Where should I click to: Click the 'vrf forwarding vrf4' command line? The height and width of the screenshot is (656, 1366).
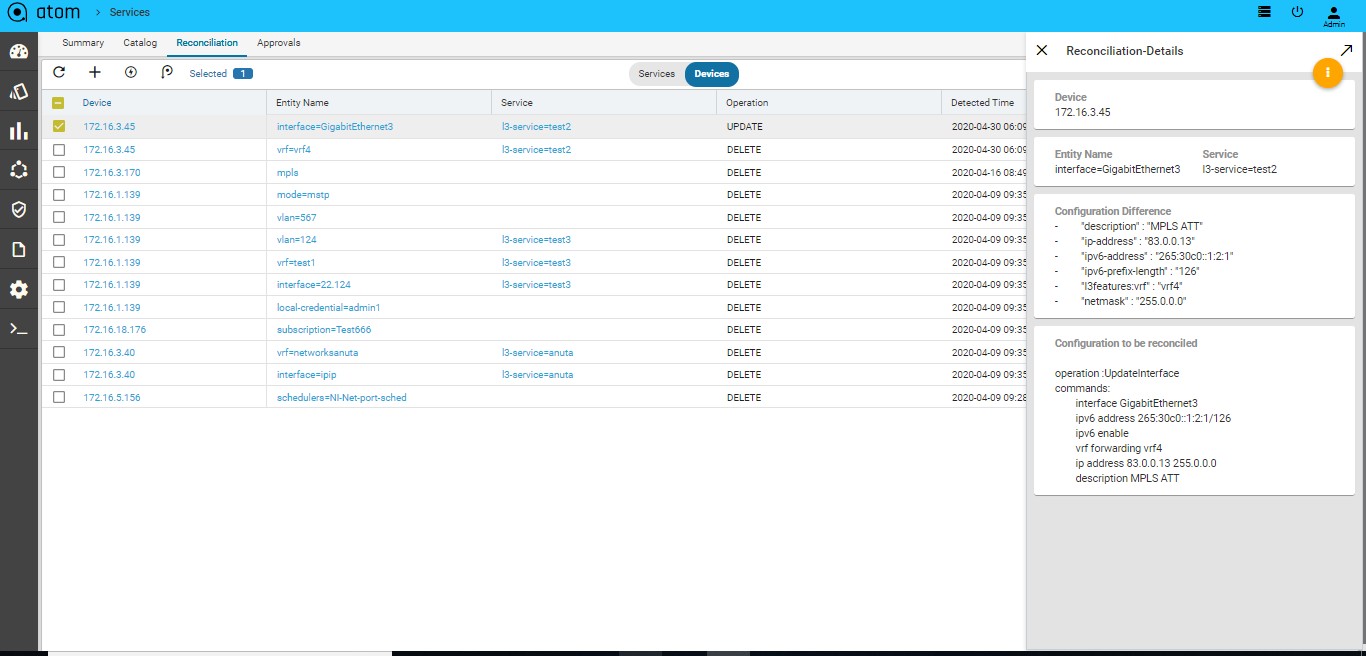tap(1118, 448)
